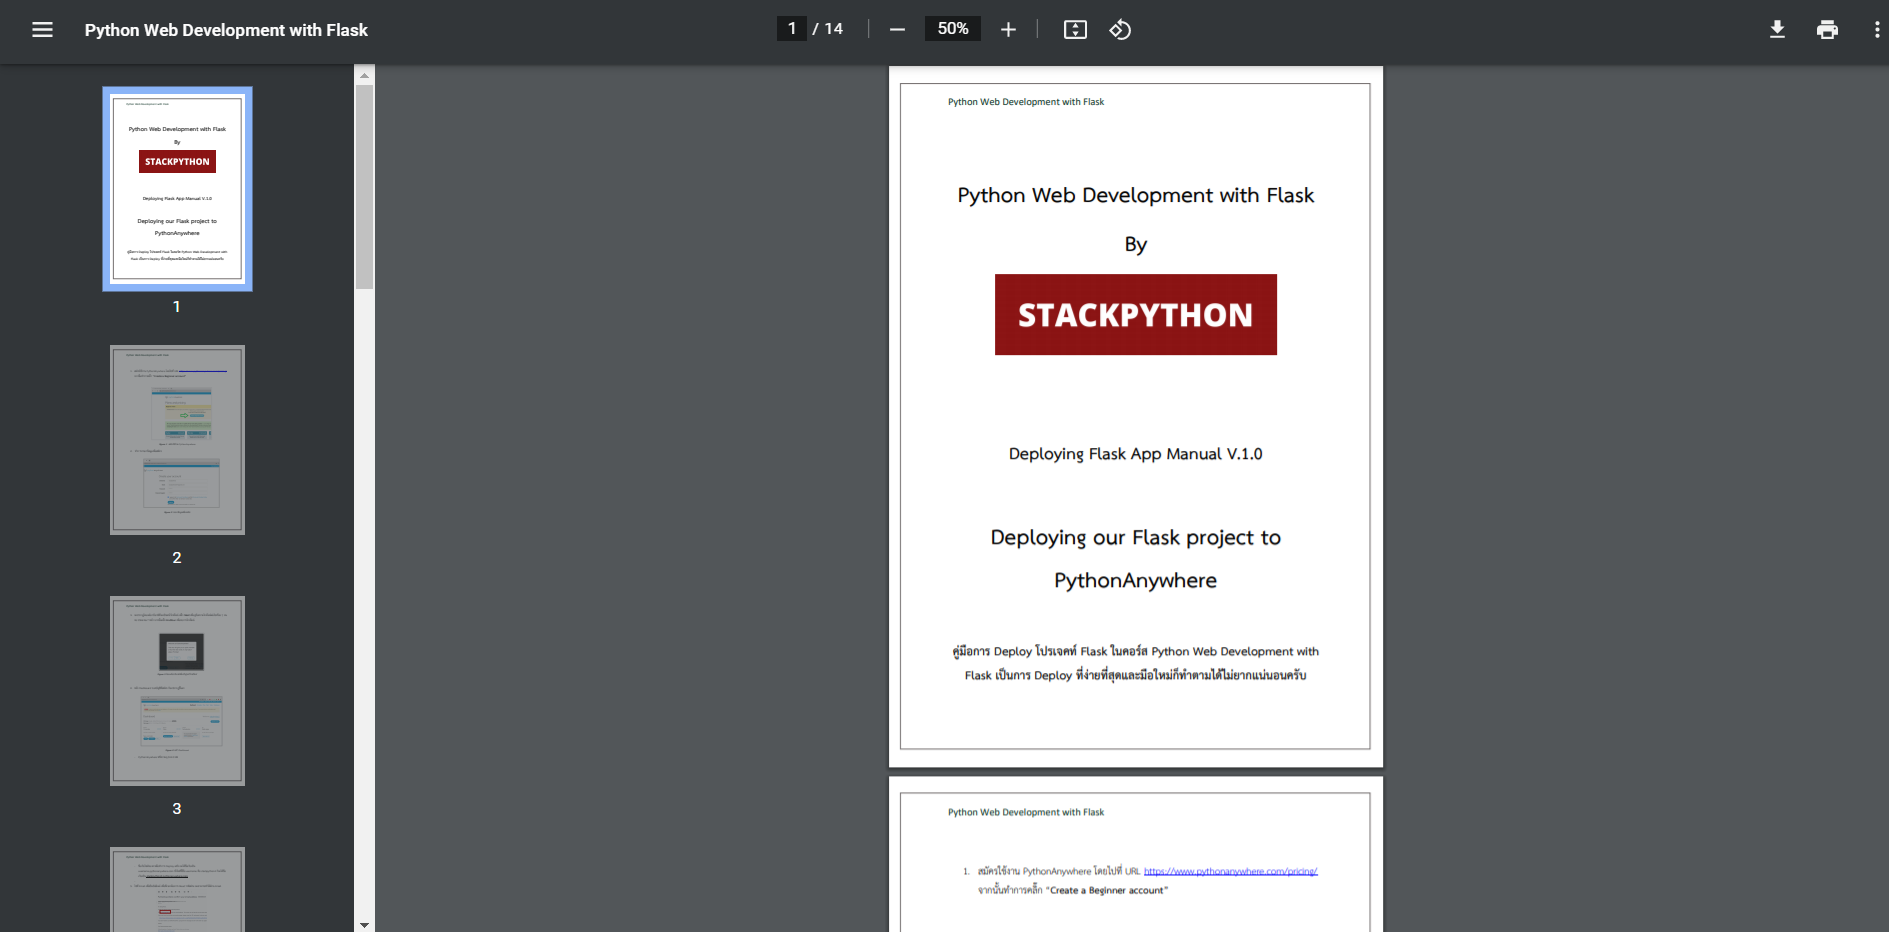Click the sidebar scrollbar down arrow

tap(364, 924)
